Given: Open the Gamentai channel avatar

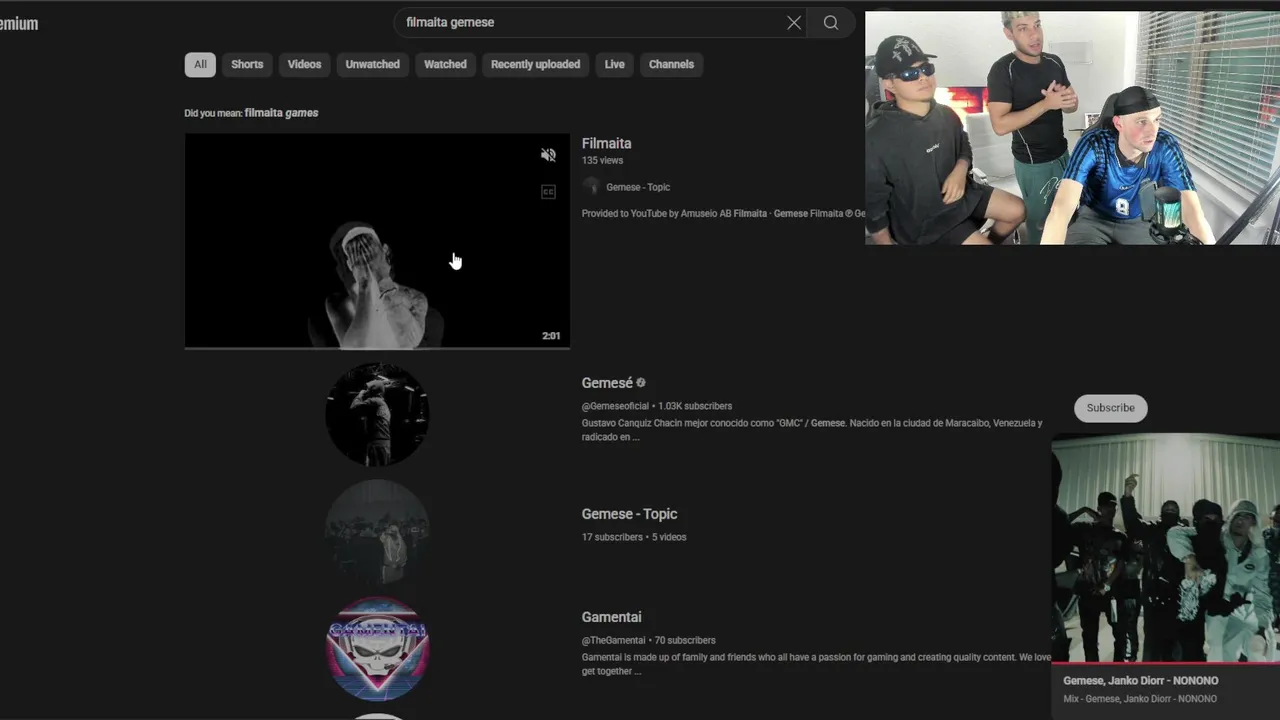Looking at the screenshot, I should tap(377, 649).
